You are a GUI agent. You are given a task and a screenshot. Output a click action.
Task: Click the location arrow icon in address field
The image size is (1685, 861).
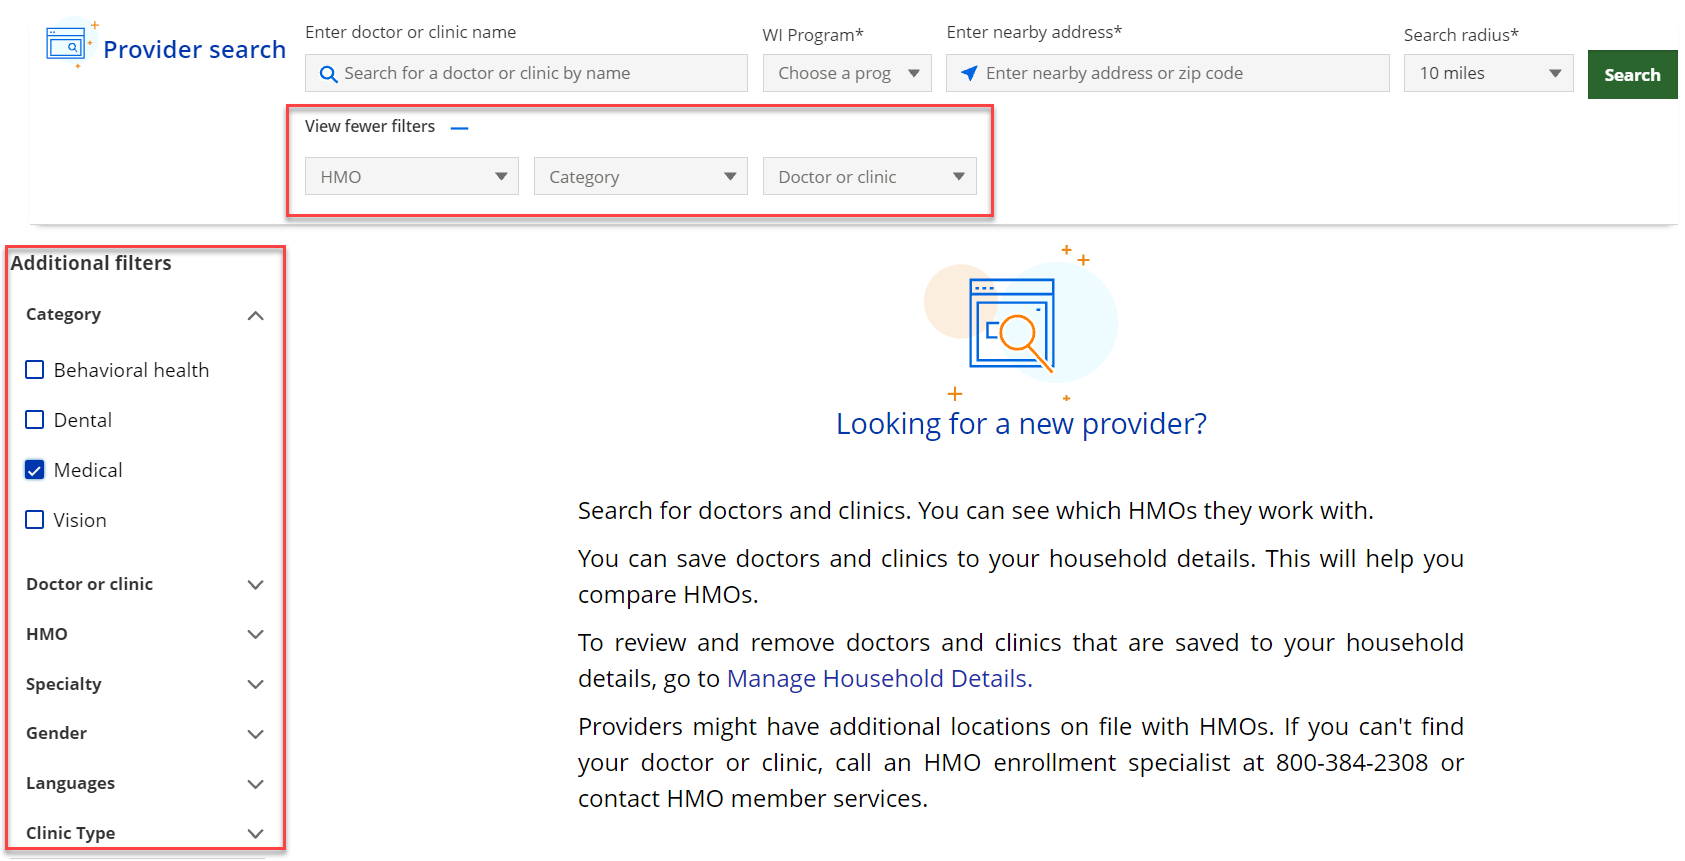[x=969, y=73]
